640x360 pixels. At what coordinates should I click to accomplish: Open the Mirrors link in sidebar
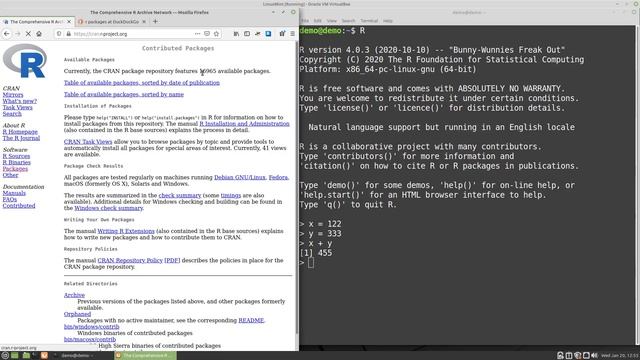pyautogui.click(x=13, y=95)
